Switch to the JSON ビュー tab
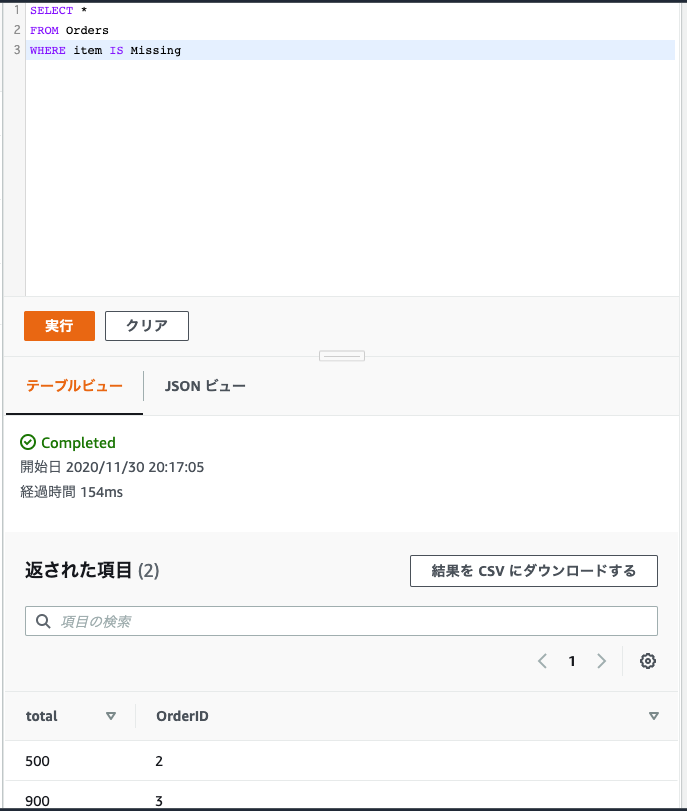The height and width of the screenshot is (811, 687). click(x=205, y=386)
